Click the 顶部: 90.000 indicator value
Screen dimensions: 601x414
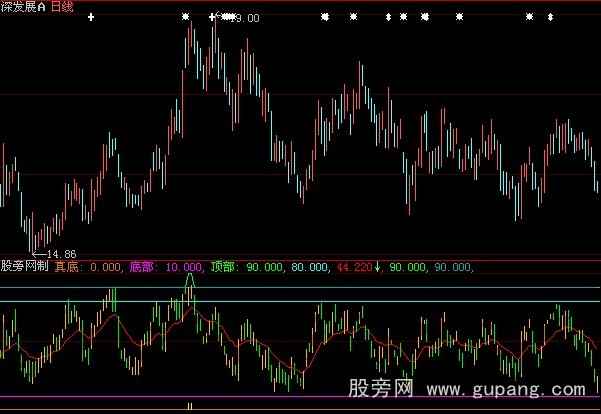pyautogui.click(x=246, y=268)
